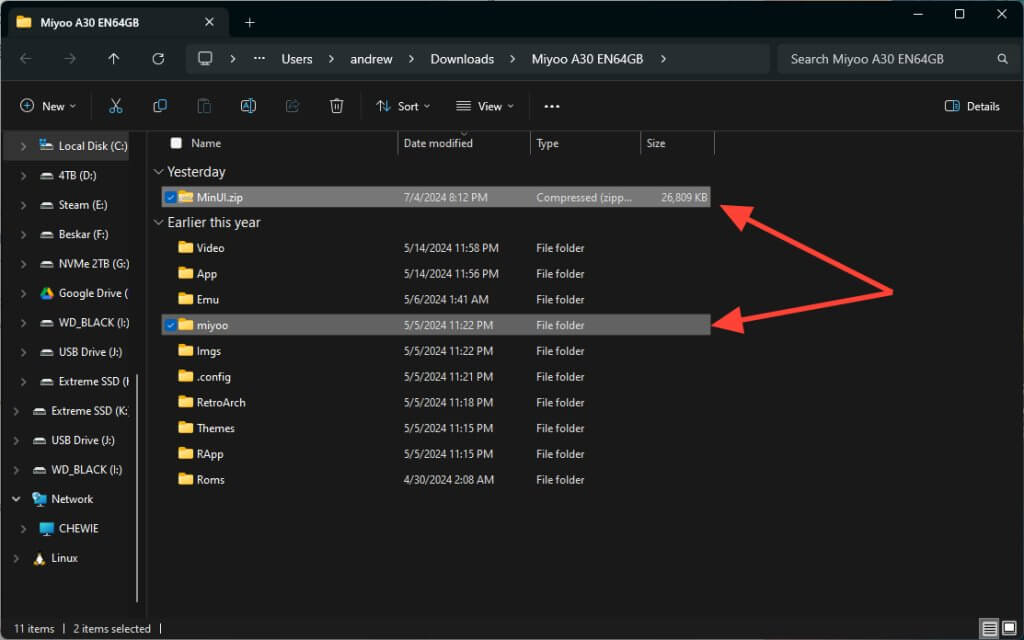Image resolution: width=1024 pixels, height=640 pixels.
Task: Open the View dropdown menu
Action: click(484, 106)
